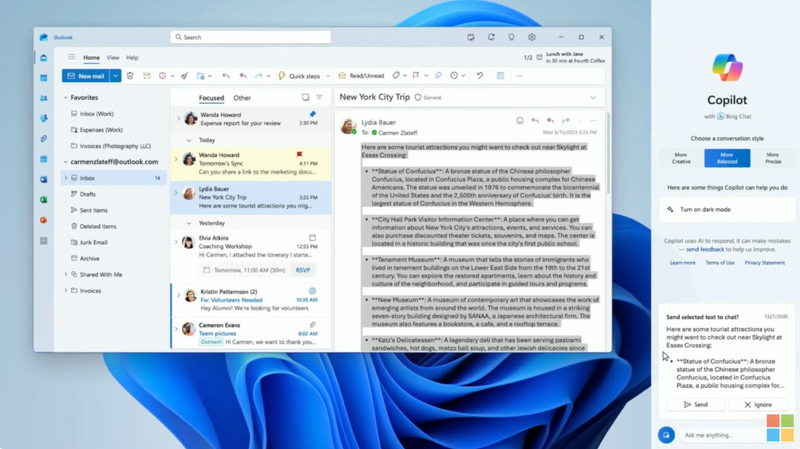Click the Categorize tag icon
Viewport: 800px width, 449px height.
[396, 76]
